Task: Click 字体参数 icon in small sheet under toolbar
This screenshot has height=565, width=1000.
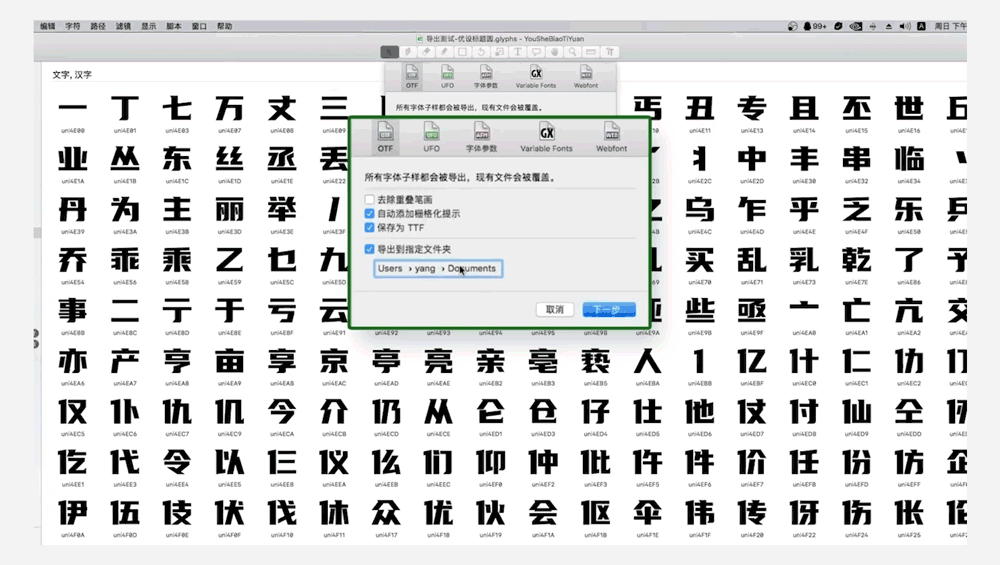Action: coord(485,76)
